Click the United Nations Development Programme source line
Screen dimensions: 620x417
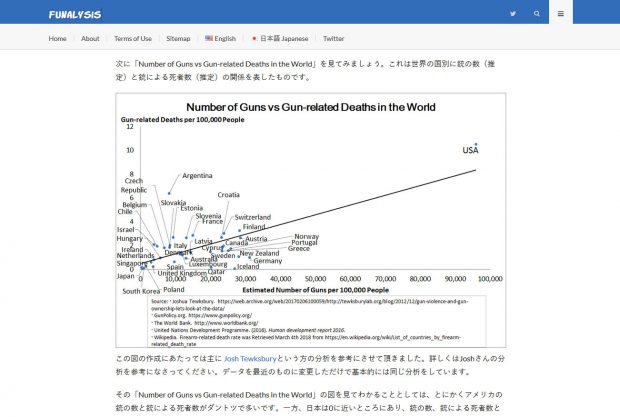coord(249,330)
